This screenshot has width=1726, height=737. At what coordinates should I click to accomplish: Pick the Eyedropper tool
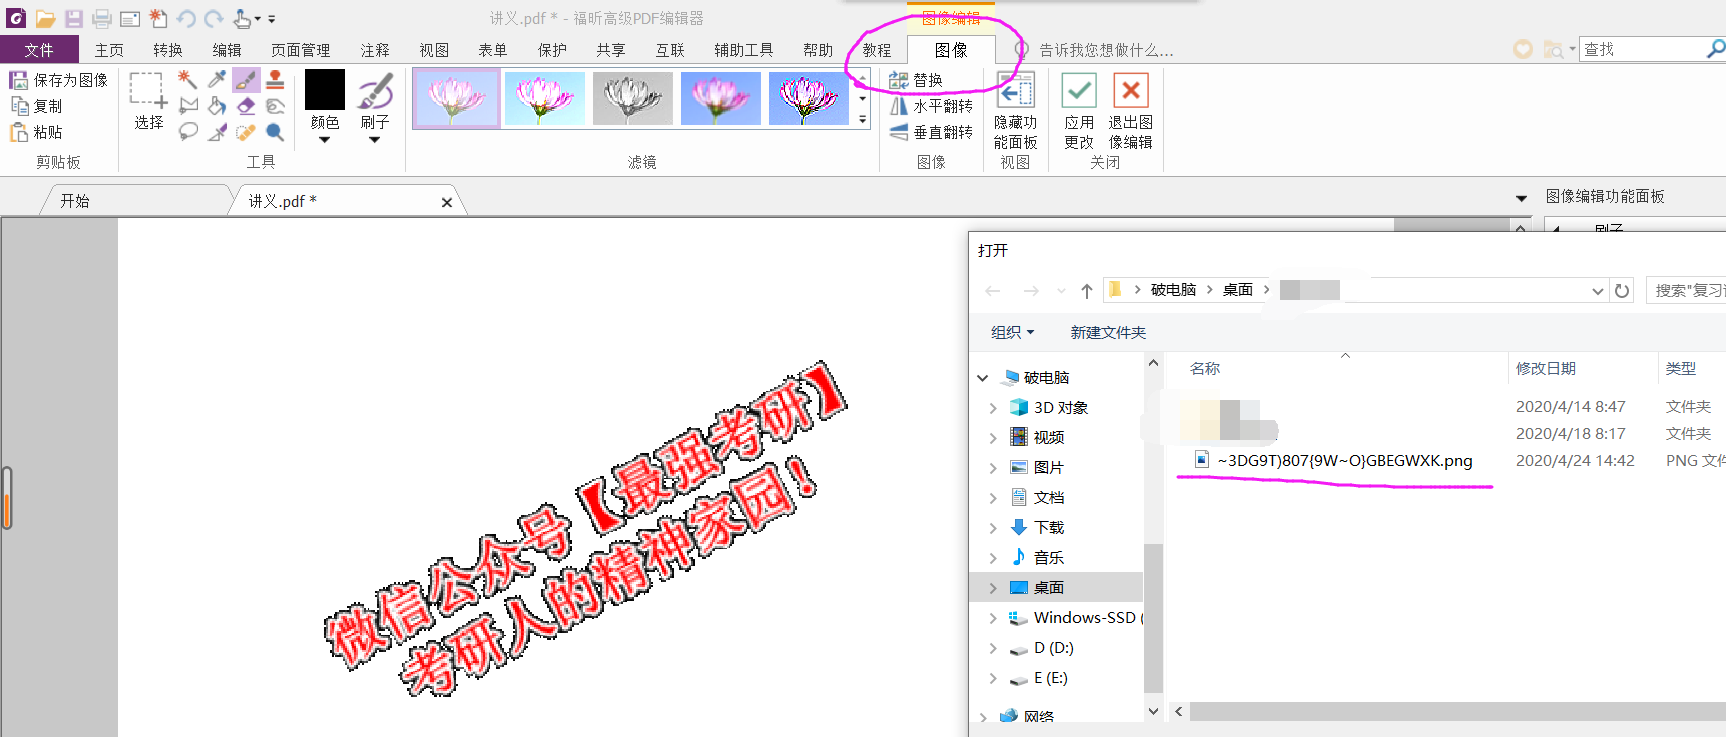click(x=216, y=79)
